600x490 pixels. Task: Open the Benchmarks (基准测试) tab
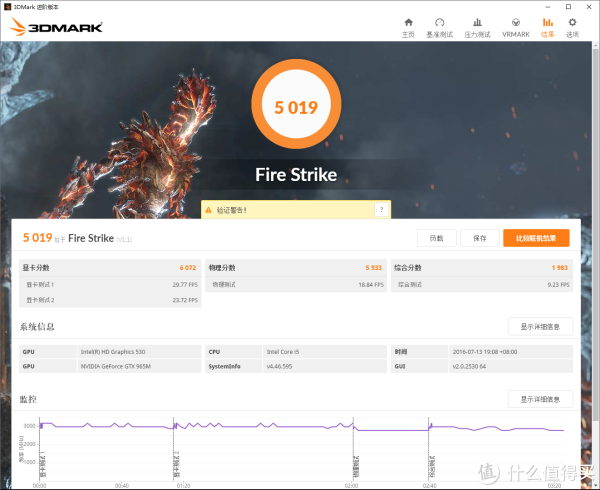[x=439, y=28]
